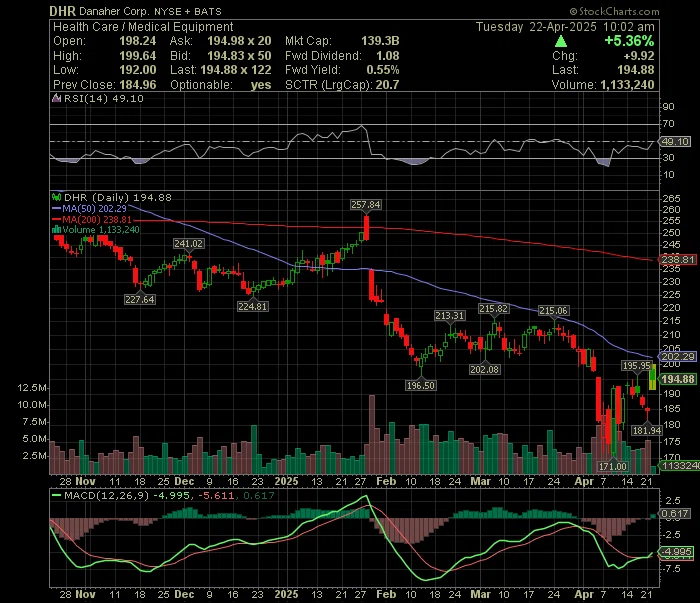Click the Ask quote 194.98 x 20
The height and width of the screenshot is (603, 700).
coord(239,41)
